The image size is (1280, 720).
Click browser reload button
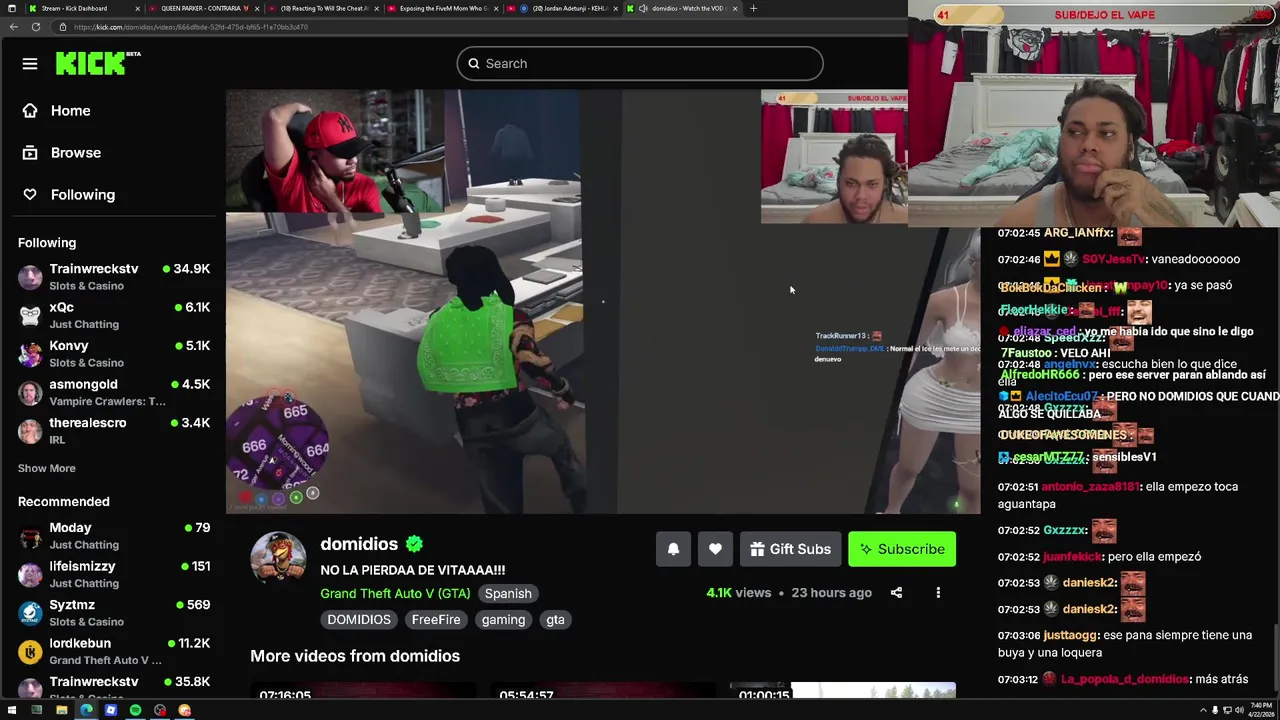[x=35, y=27]
